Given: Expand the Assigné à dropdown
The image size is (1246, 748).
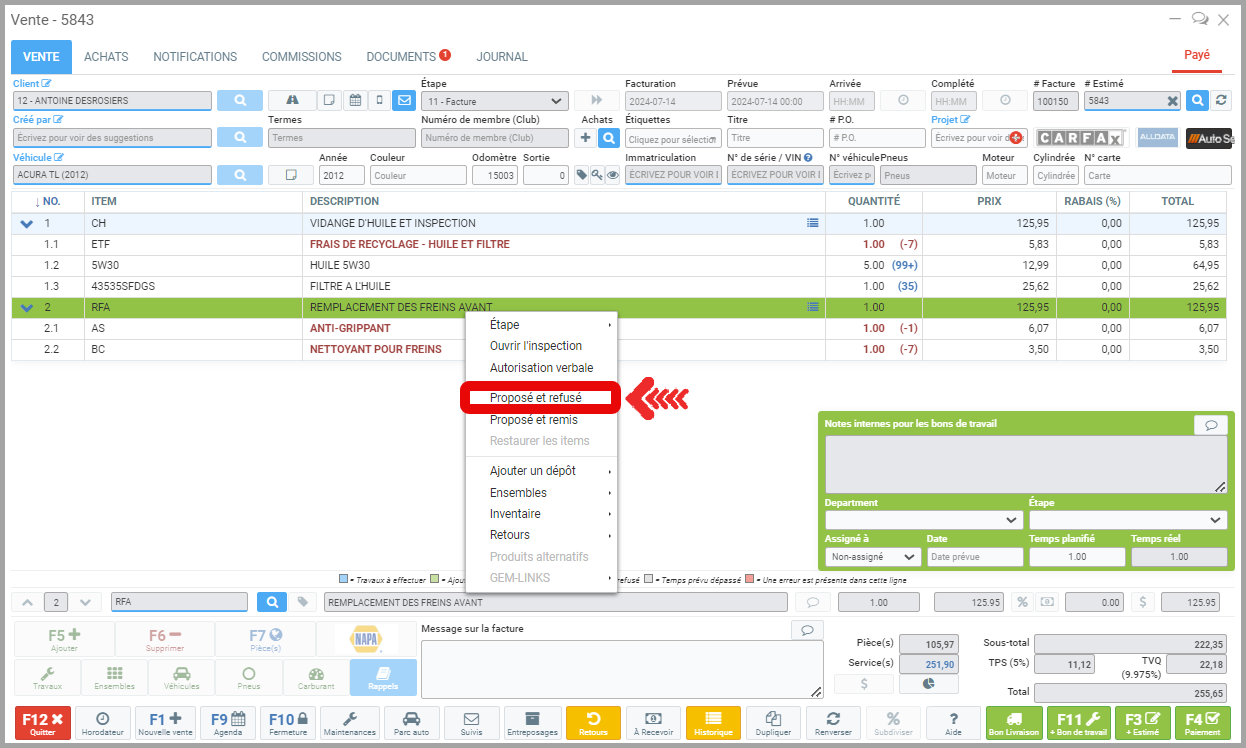Looking at the screenshot, I should pyautogui.click(x=872, y=557).
